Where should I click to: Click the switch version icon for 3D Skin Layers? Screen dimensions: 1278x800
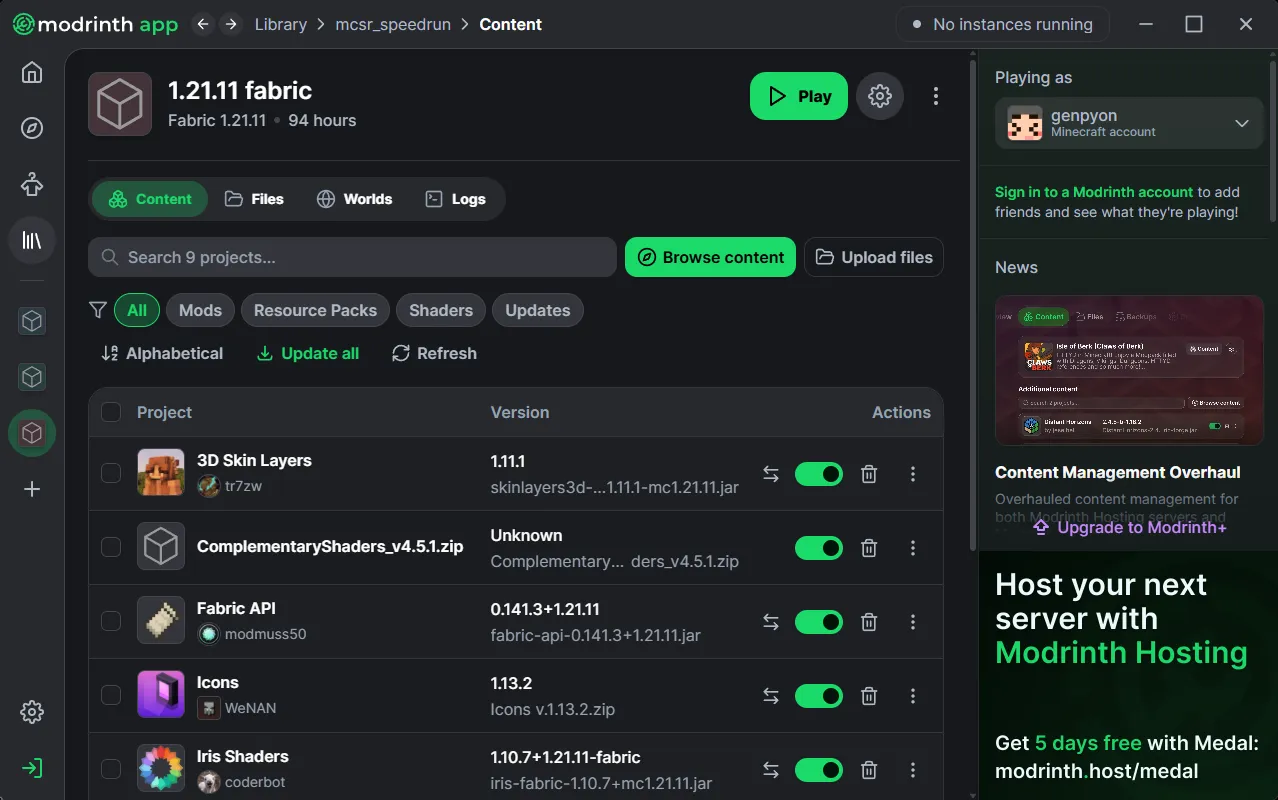[770, 474]
